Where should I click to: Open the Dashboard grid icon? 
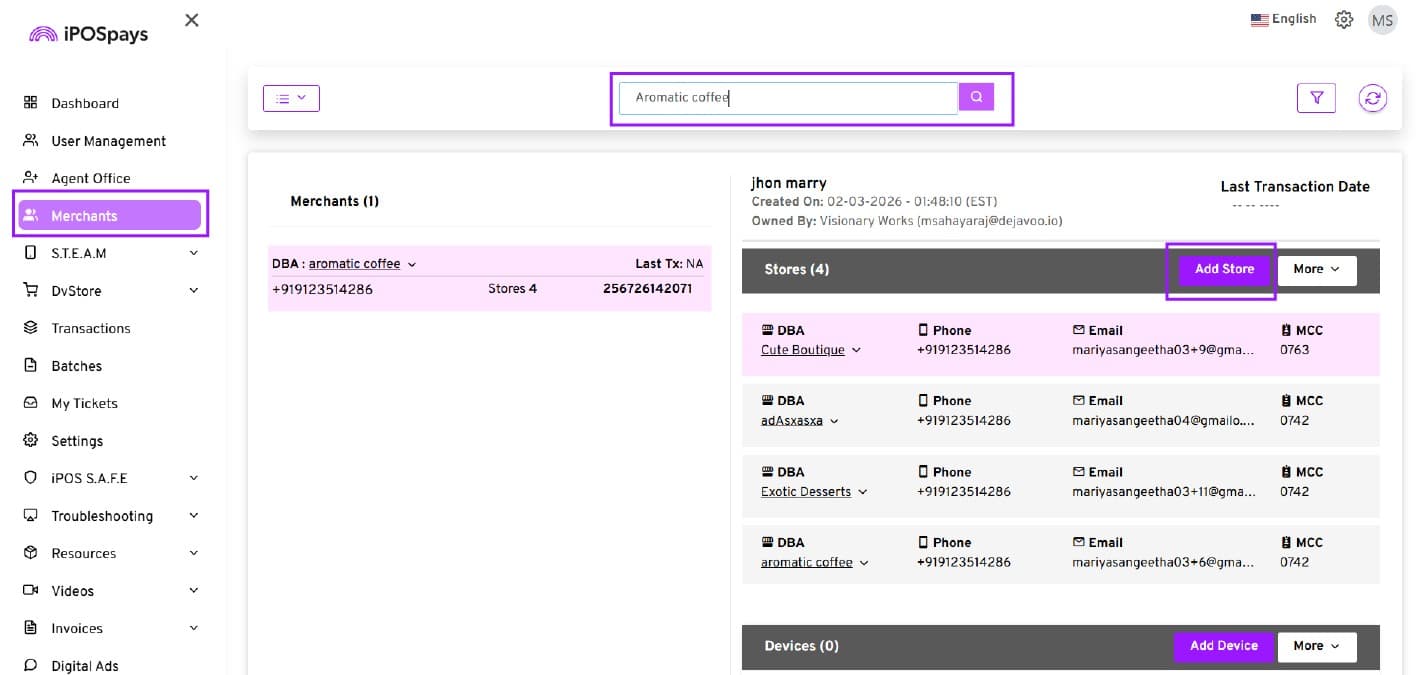pyautogui.click(x=31, y=103)
